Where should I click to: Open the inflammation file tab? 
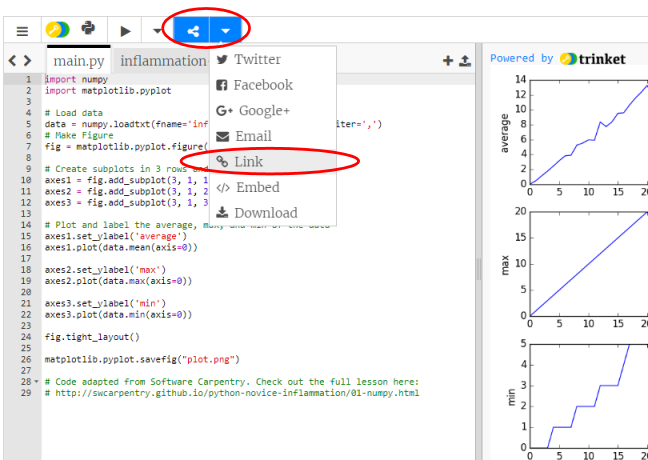click(x=162, y=61)
